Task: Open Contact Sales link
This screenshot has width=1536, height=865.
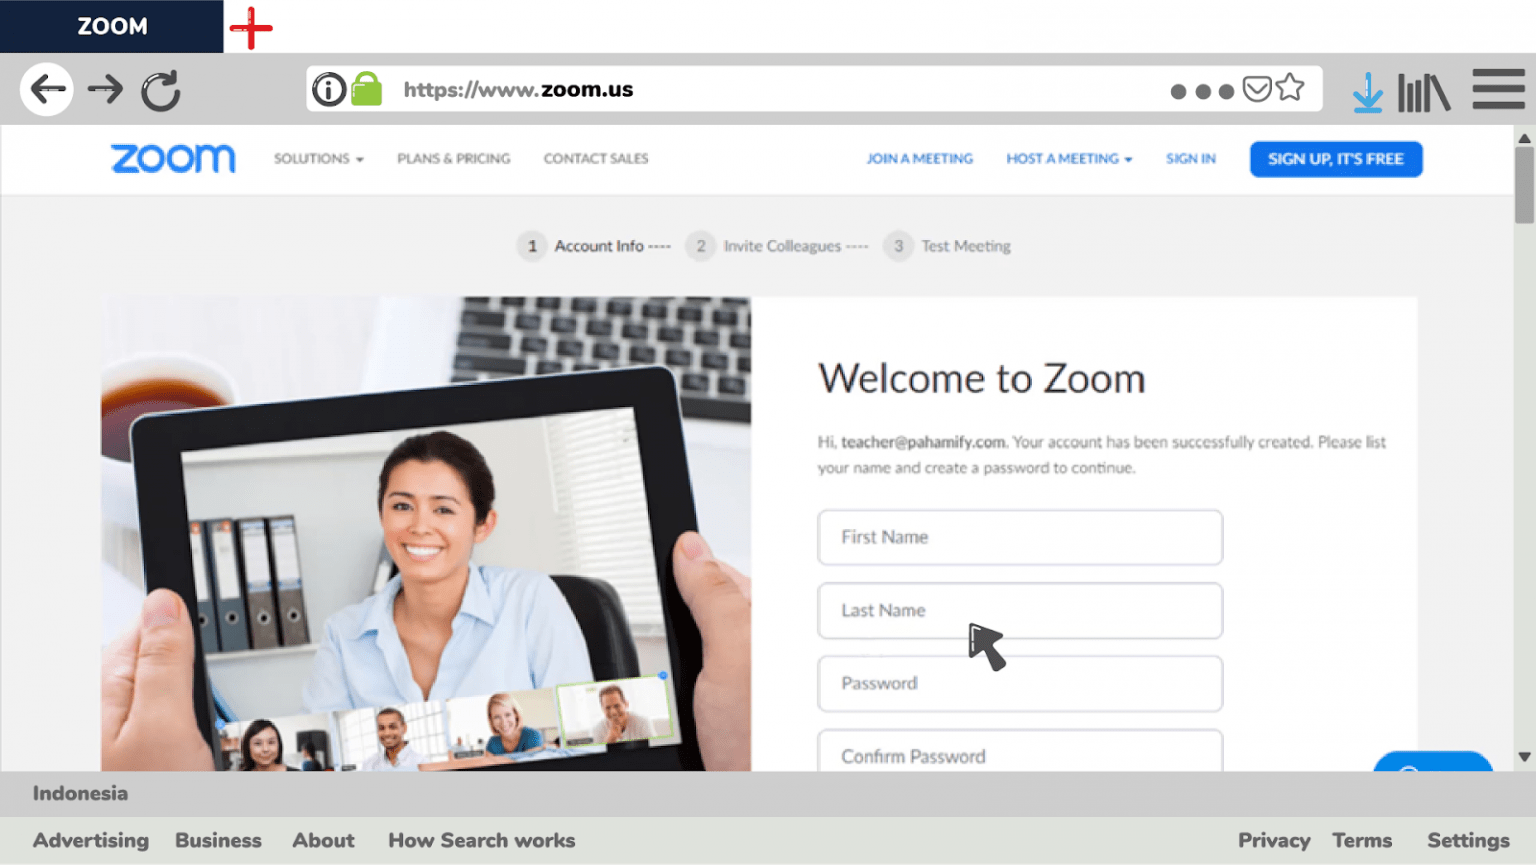Action: pyautogui.click(x=596, y=158)
